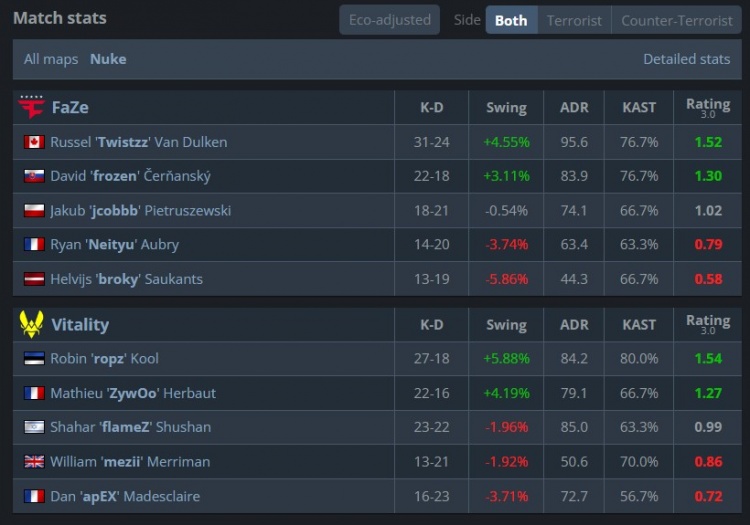Switch side filter to Terrorist
The image size is (750, 525).
tap(574, 20)
